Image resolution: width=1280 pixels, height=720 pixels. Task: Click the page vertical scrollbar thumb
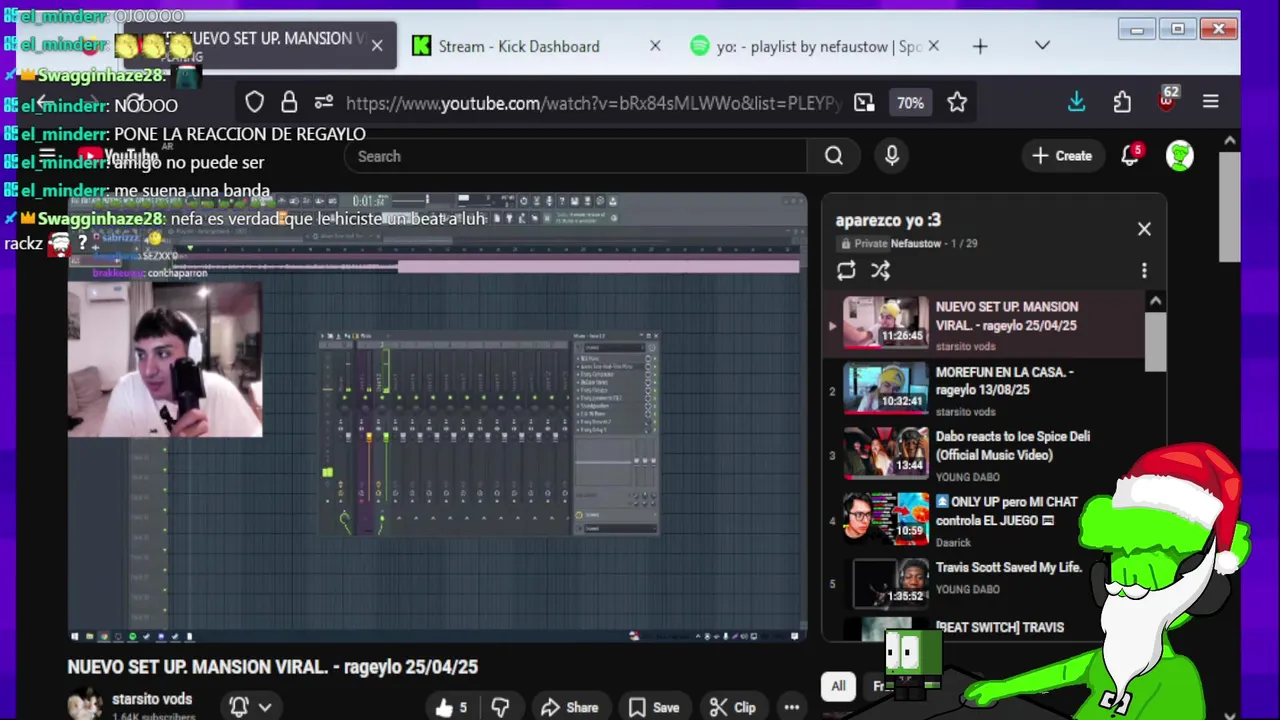[x=1230, y=207]
